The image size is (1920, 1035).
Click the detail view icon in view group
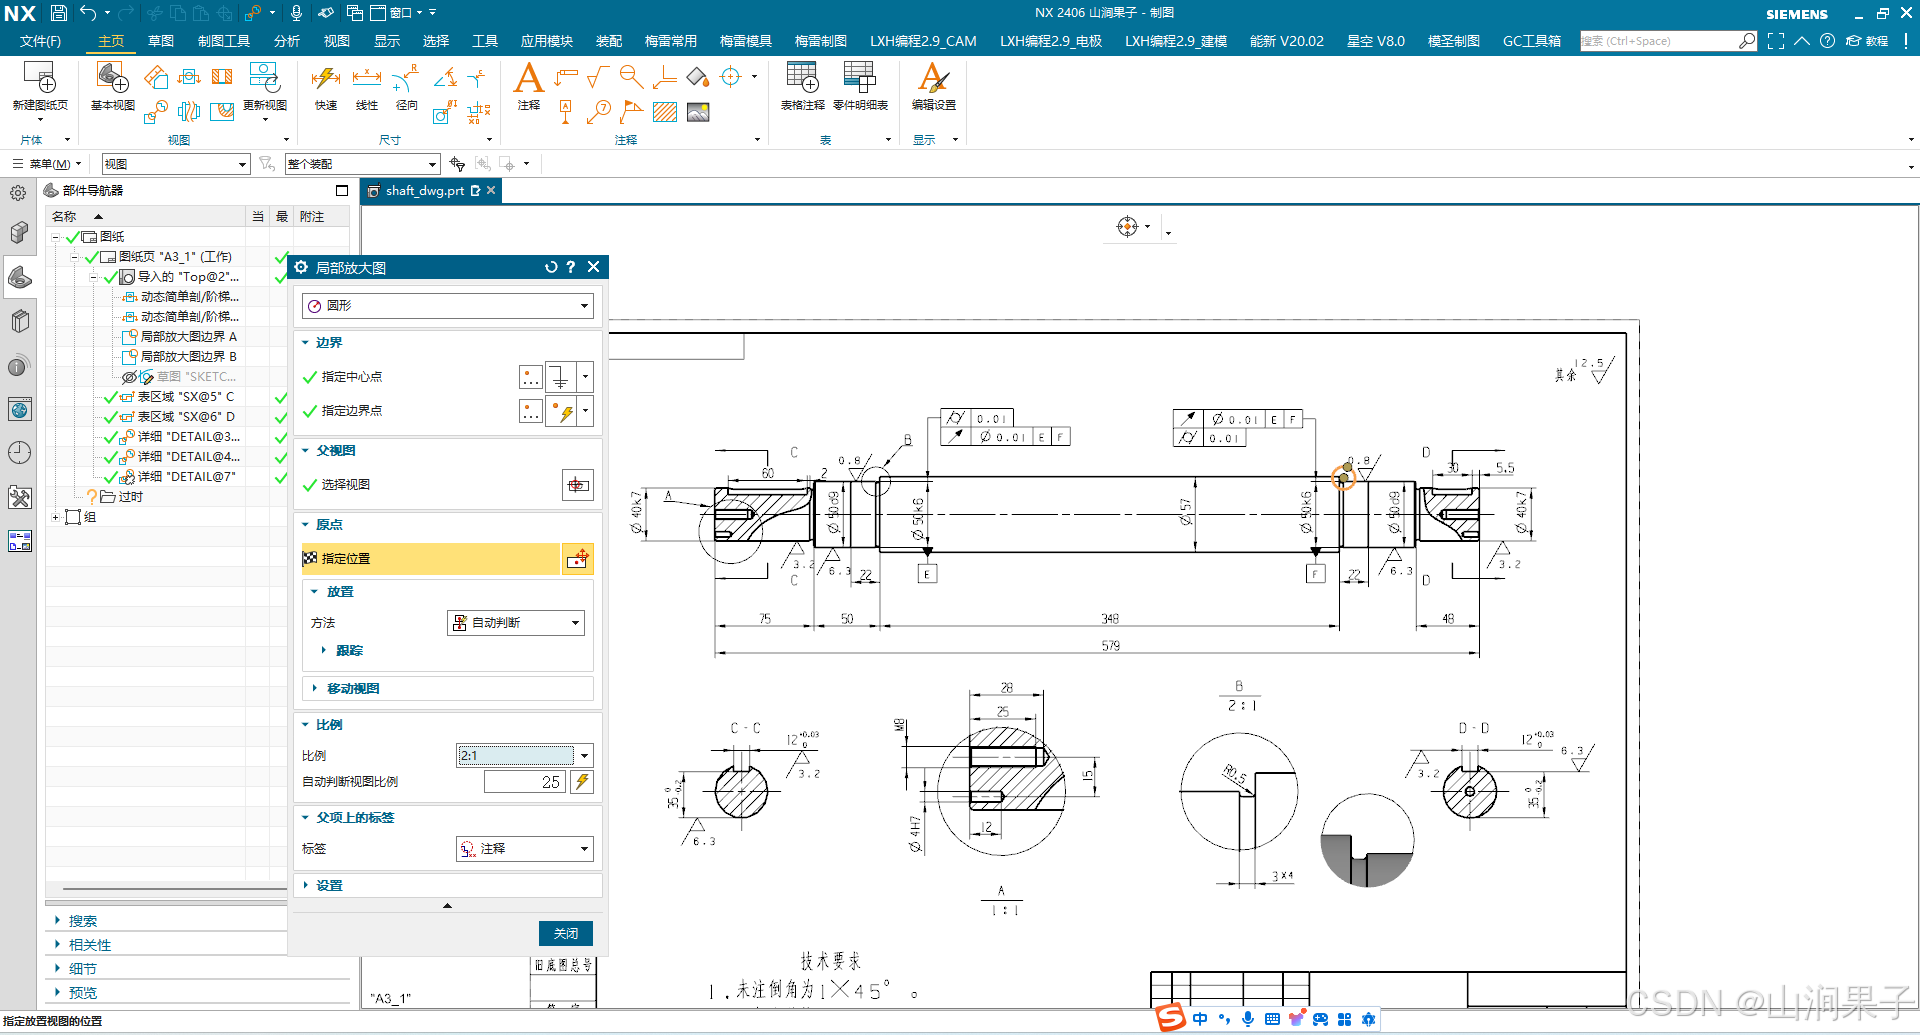point(155,112)
